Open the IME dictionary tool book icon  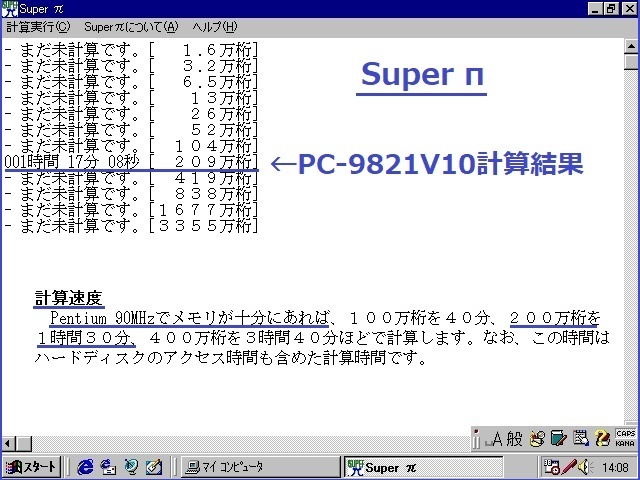pyautogui.click(x=558, y=439)
